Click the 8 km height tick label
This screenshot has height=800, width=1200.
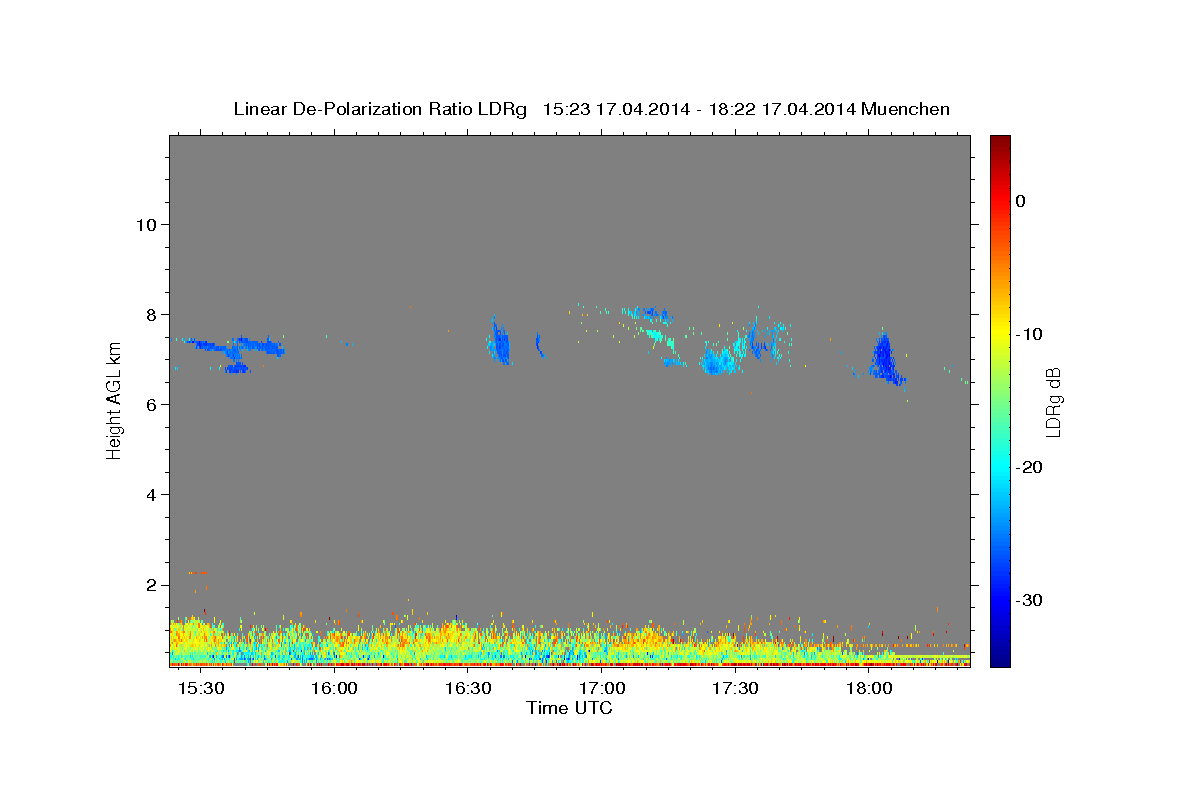point(152,314)
